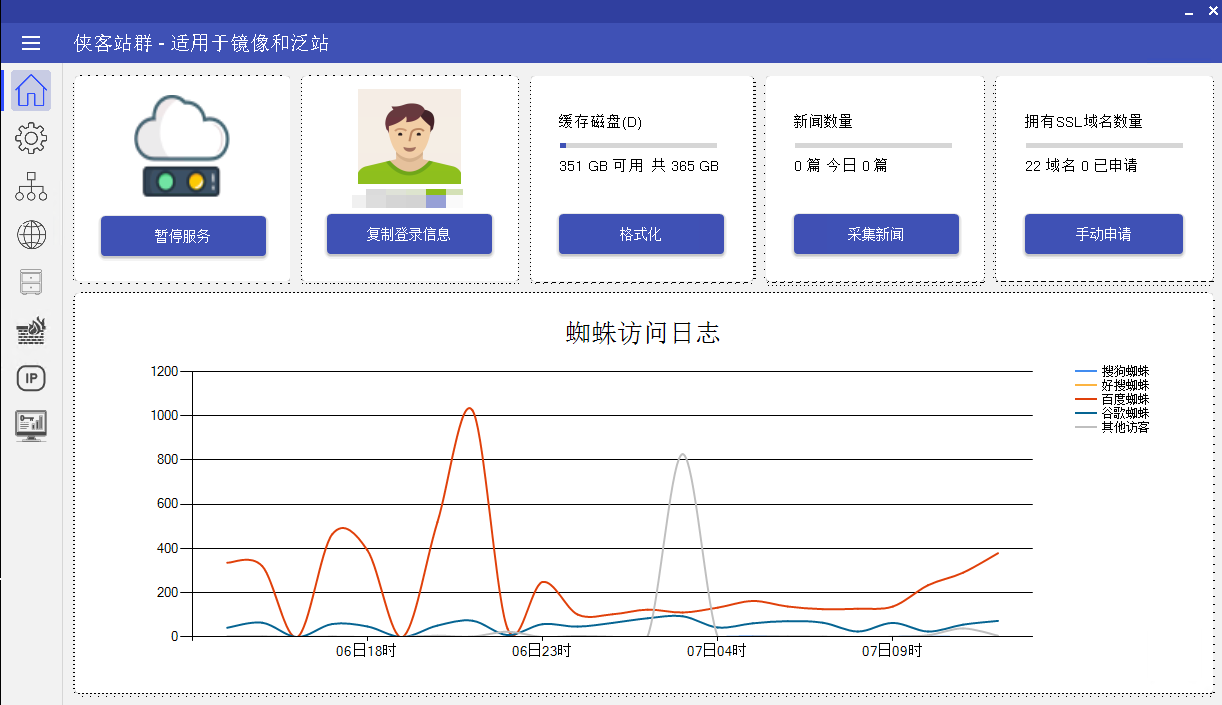
Task: Open the firewall sidebar icon
Action: (31, 331)
